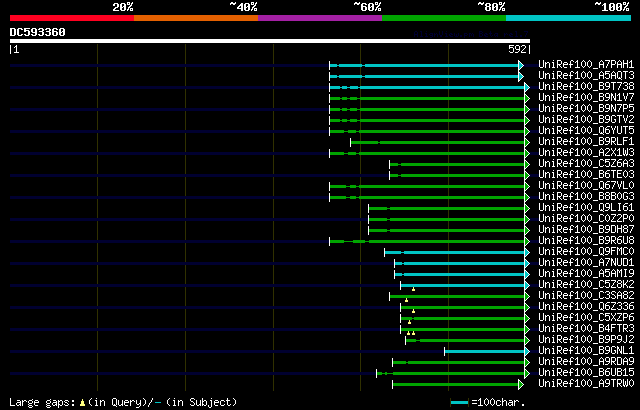640x410 pixels.
Task: Click the cyan 100char scale bar
Action: pos(460,403)
